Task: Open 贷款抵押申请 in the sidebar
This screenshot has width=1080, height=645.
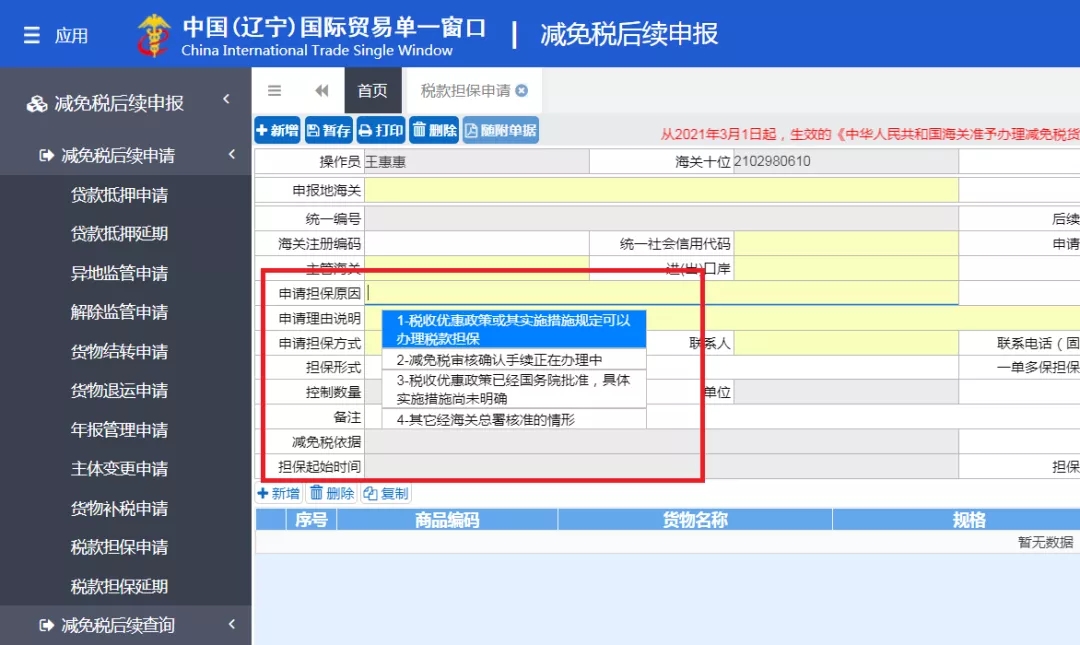Action: [x=119, y=195]
